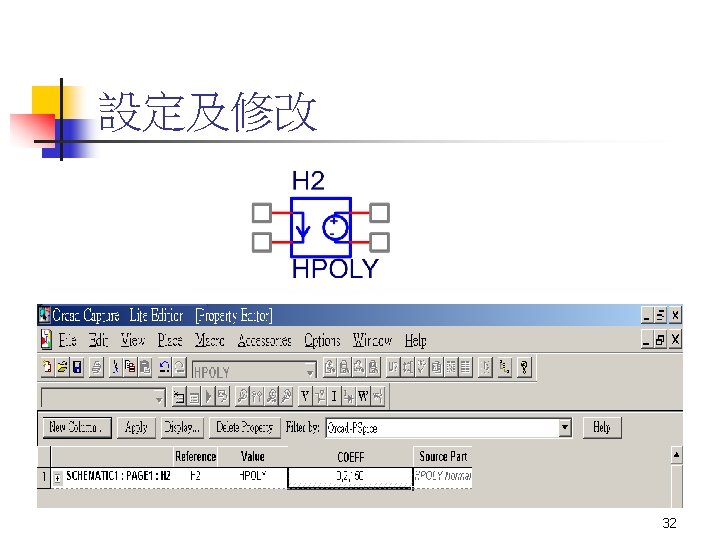This screenshot has width=720, height=540.
Task: Click the Help question mark icon
Action: pyautogui.click(x=524, y=367)
